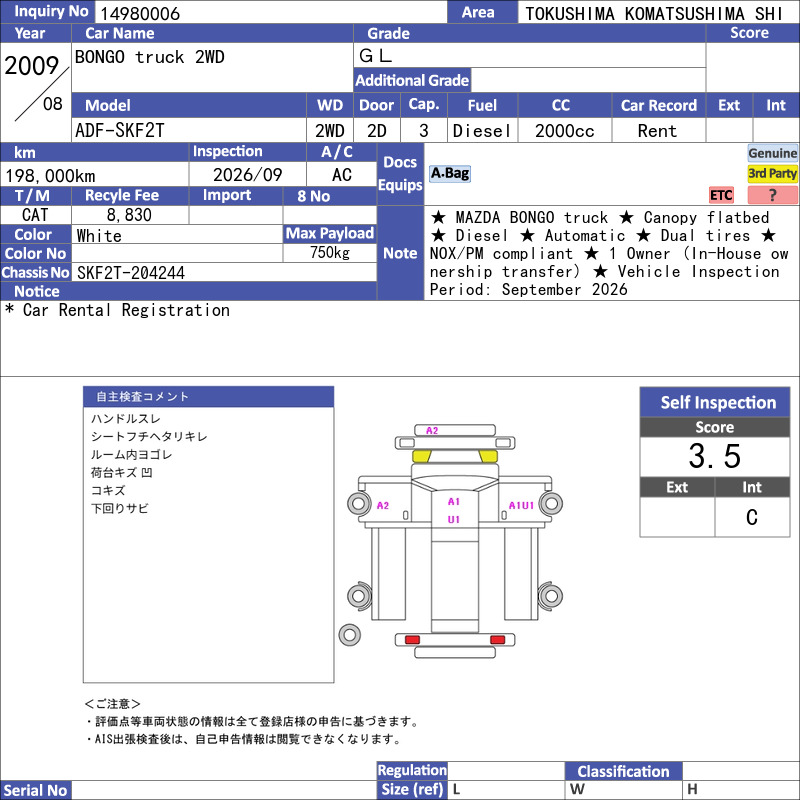Click the red ETC badge
Viewport: 800px width, 800px height.
click(x=721, y=195)
